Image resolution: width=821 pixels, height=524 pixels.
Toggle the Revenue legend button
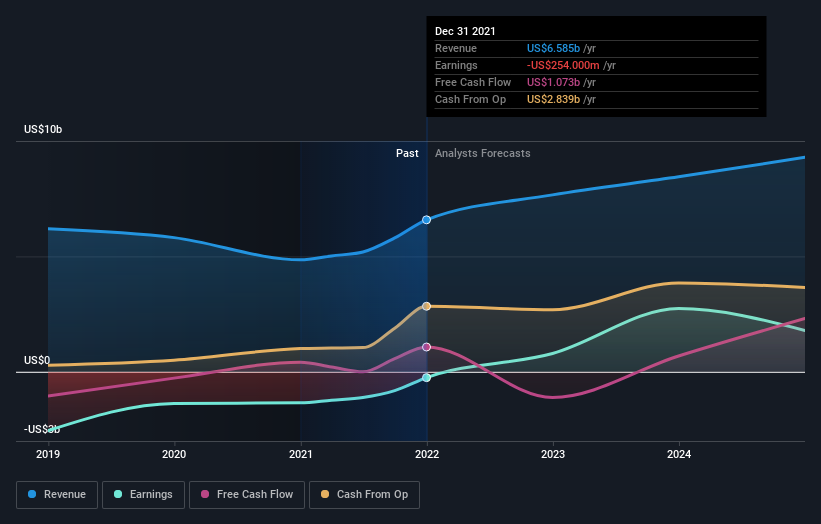57,495
